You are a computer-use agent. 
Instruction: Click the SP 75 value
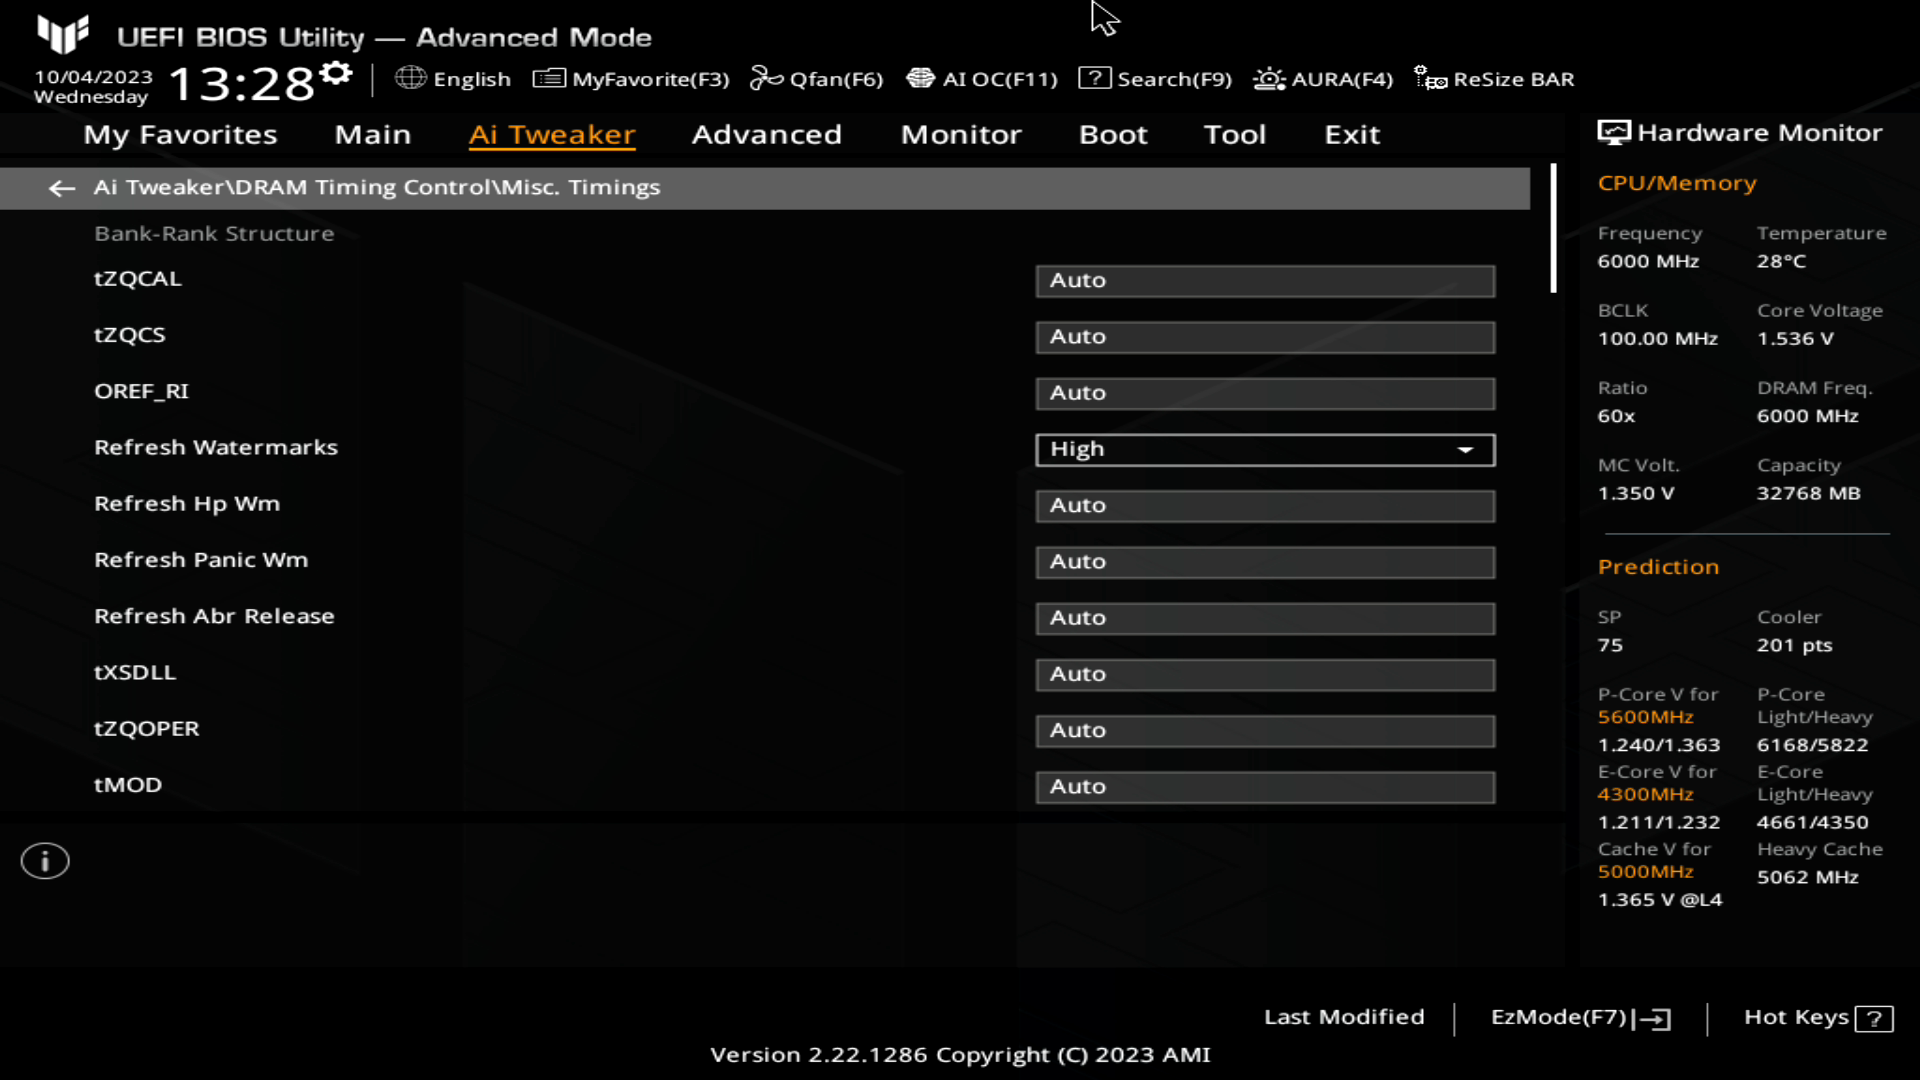click(x=1610, y=646)
